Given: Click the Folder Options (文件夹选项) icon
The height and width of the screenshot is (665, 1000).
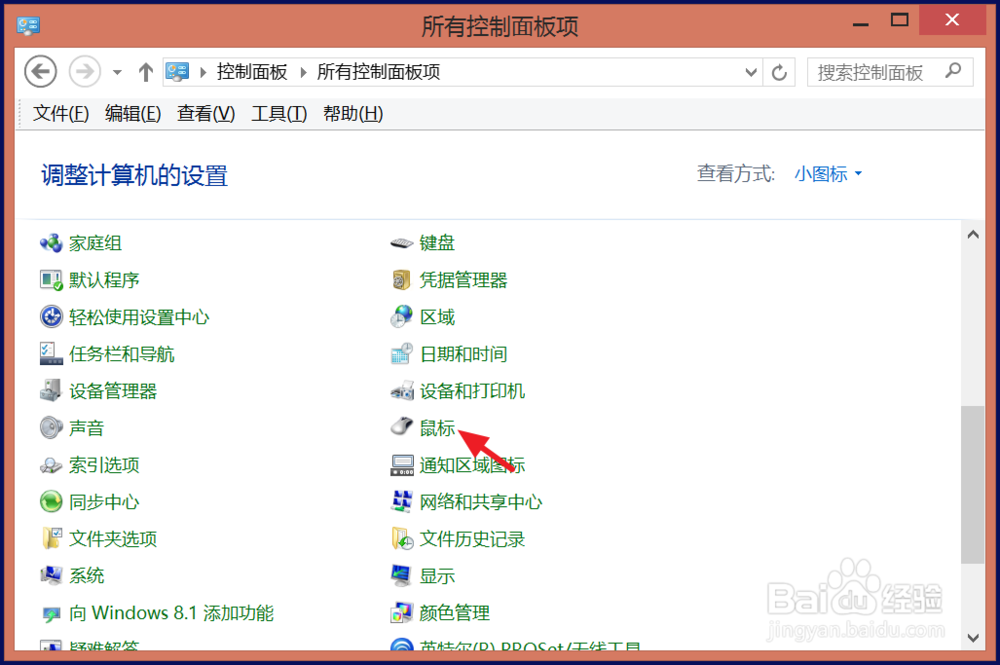Looking at the screenshot, I should (51, 539).
